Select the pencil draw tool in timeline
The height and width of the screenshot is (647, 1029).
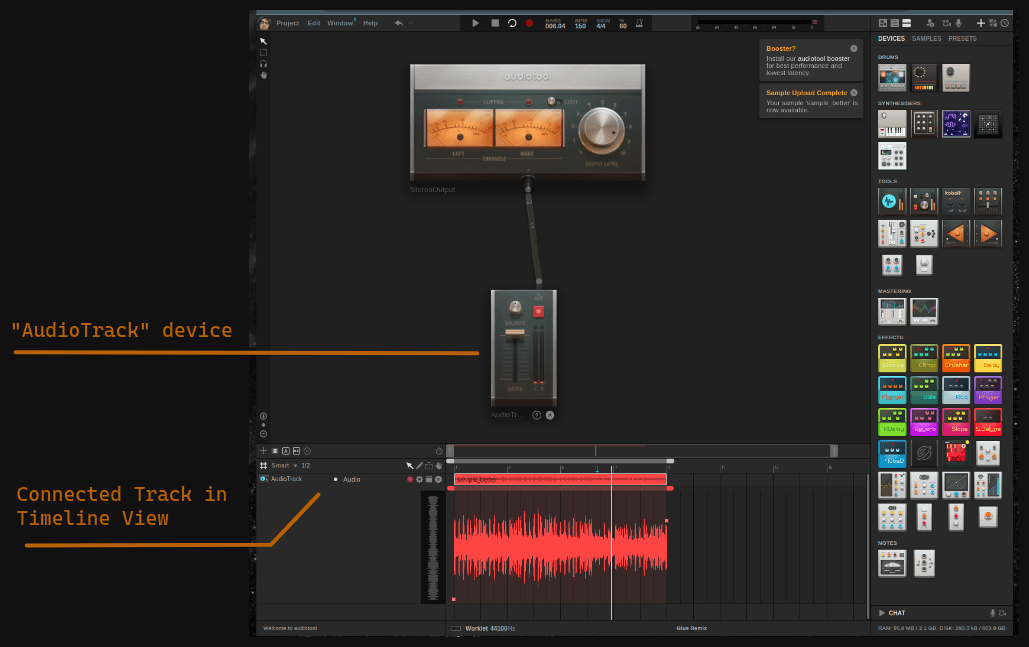click(419, 465)
